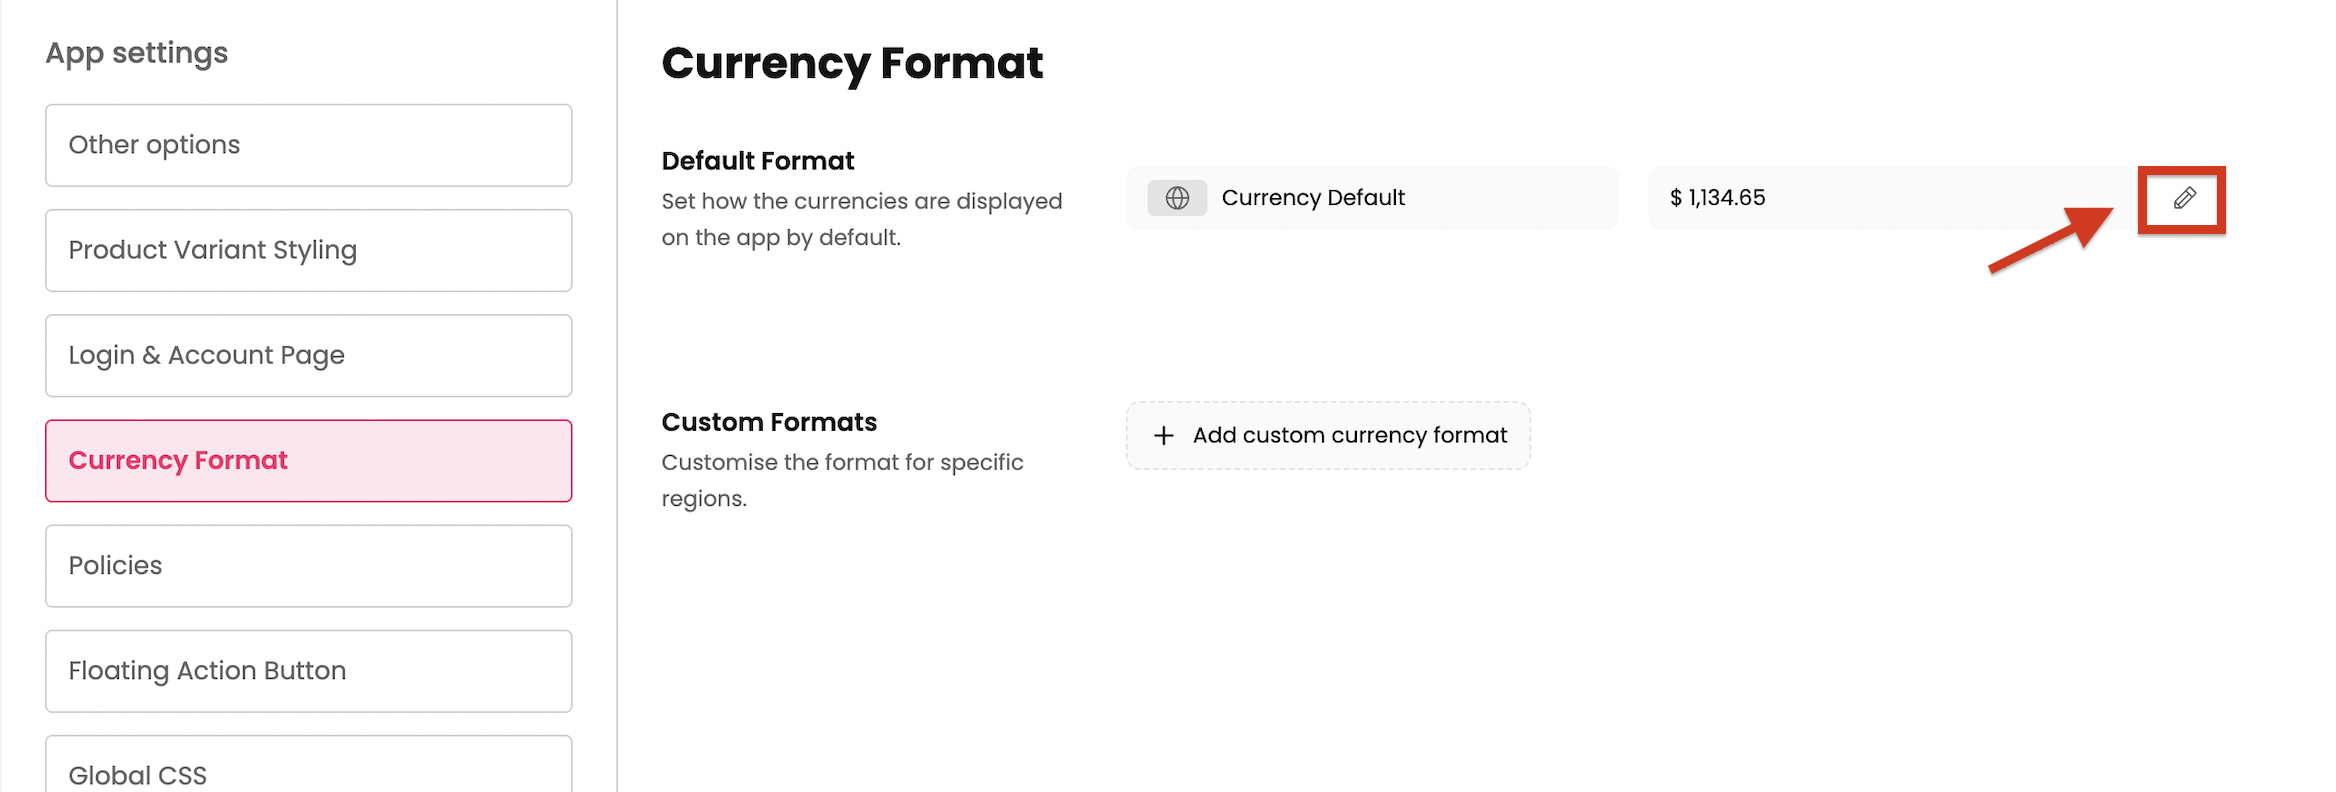Open Login & Account Page settings
Viewport: 2336px width, 792px height.
pos(308,356)
